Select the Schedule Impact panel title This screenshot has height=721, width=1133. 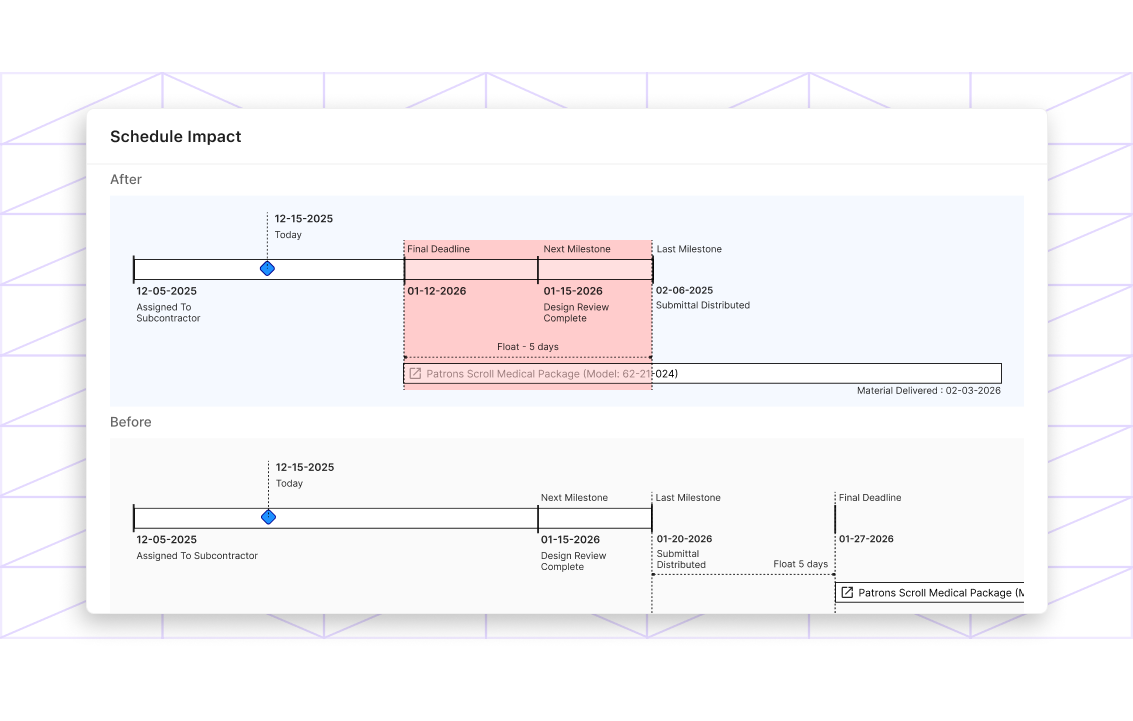click(x=175, y=136)
